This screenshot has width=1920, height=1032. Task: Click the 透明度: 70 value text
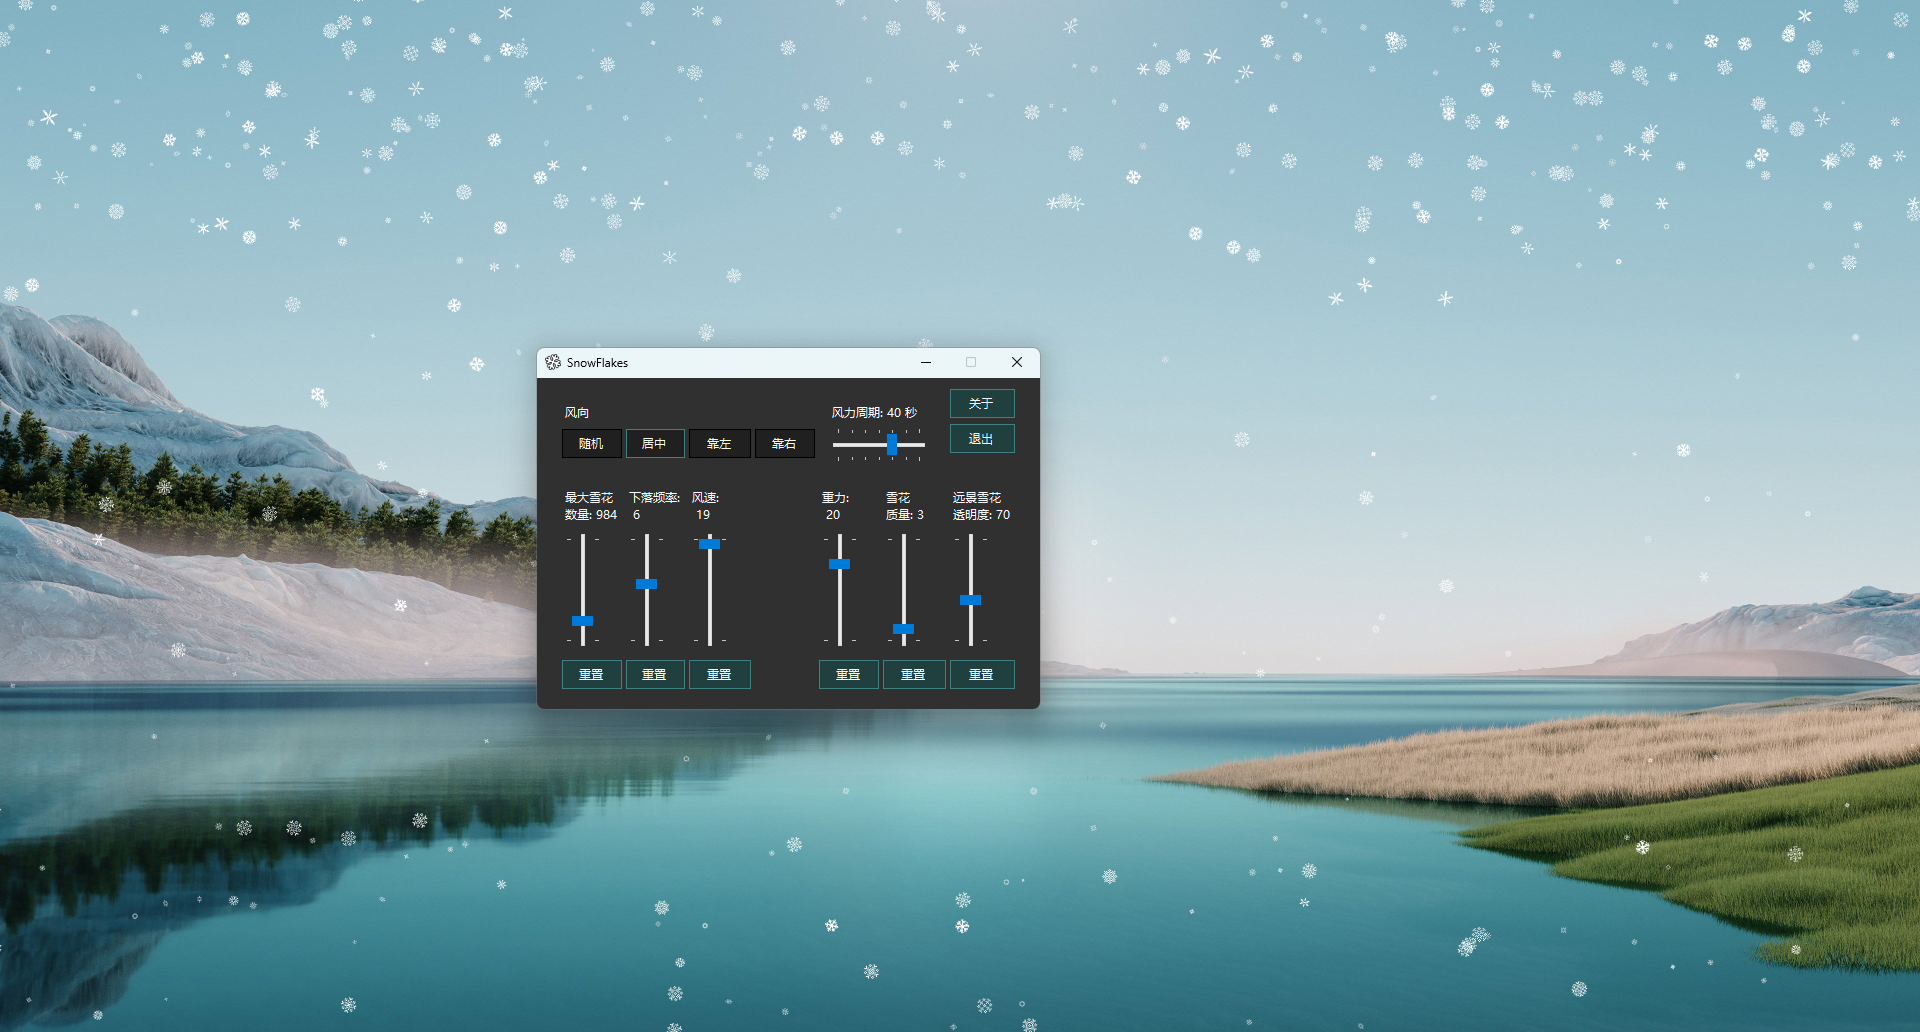click(x=981, y=515)
